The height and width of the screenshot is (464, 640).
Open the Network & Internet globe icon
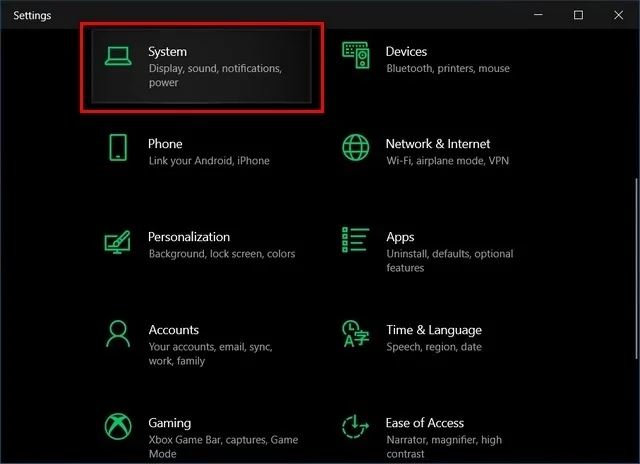point(356,147)
